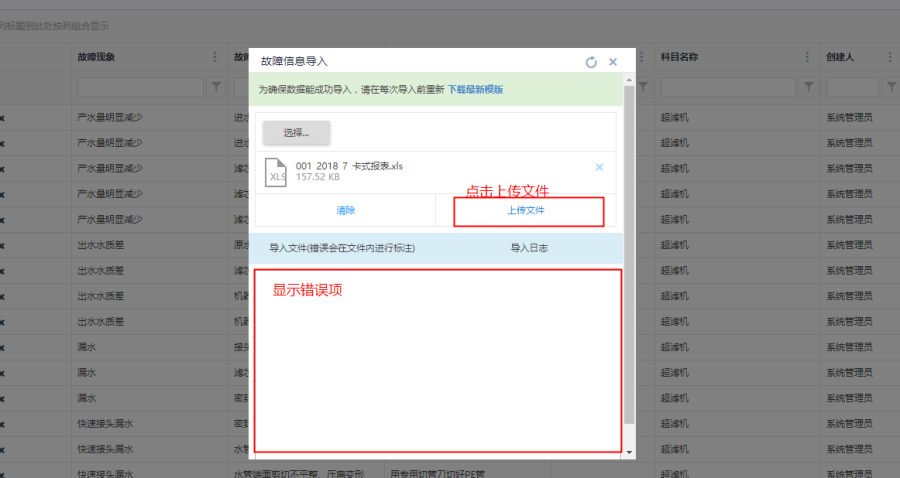Close the 故障信息导入 dialog

click(x=613, y=62)
